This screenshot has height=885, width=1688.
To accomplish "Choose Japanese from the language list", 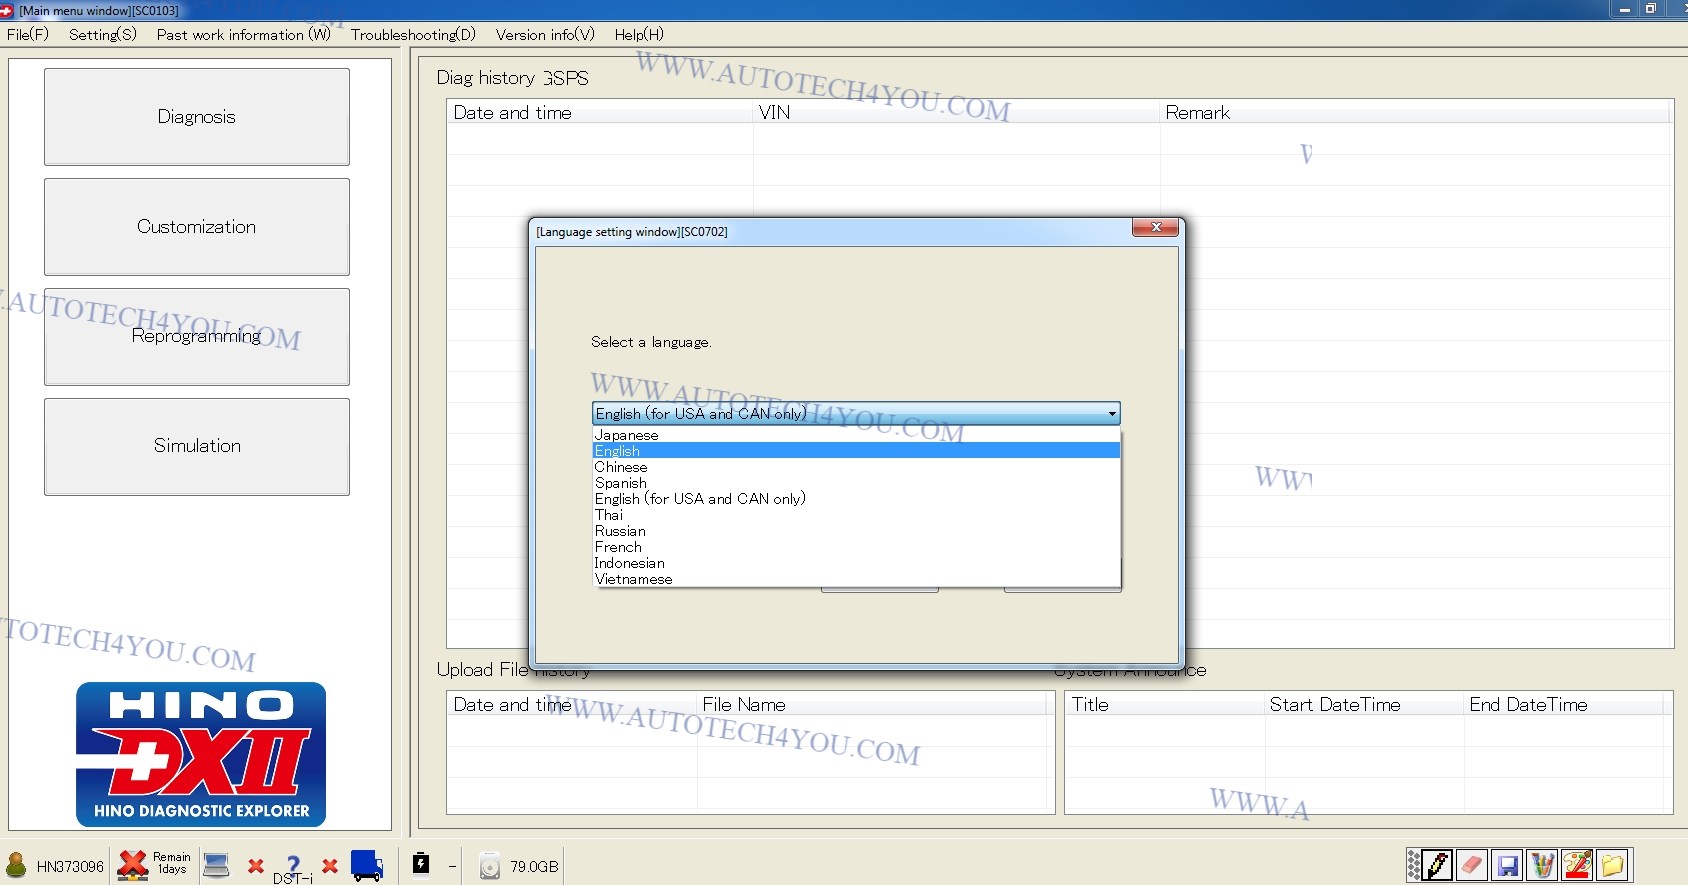I will click(626, 435).
